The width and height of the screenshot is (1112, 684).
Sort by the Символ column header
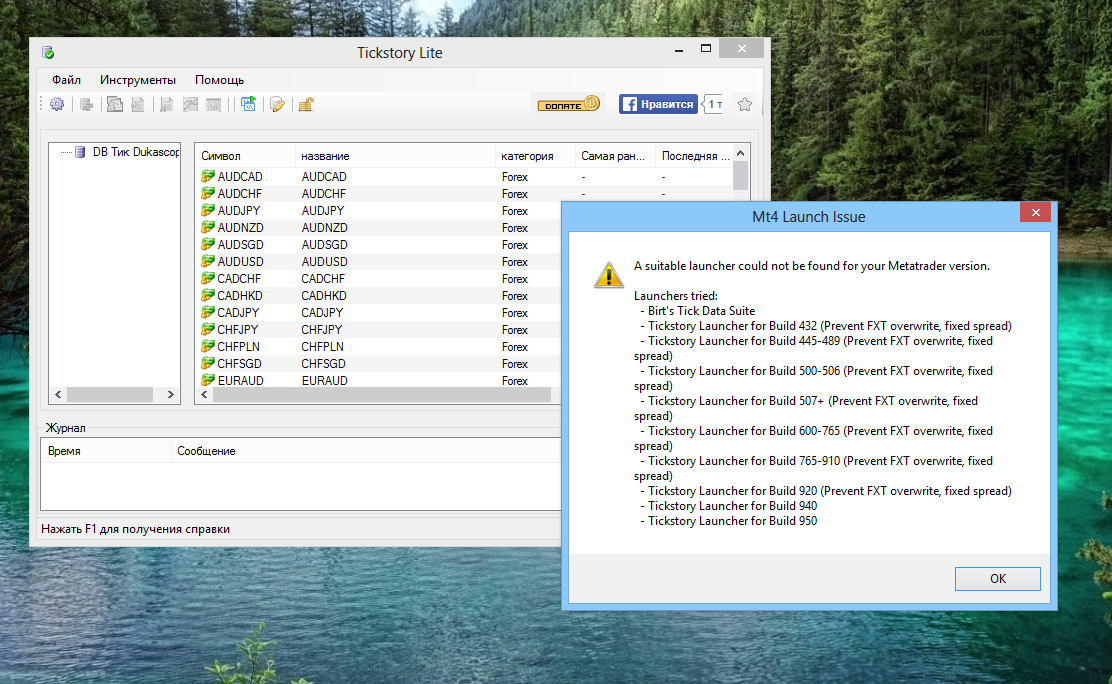(x=245, y=156)
